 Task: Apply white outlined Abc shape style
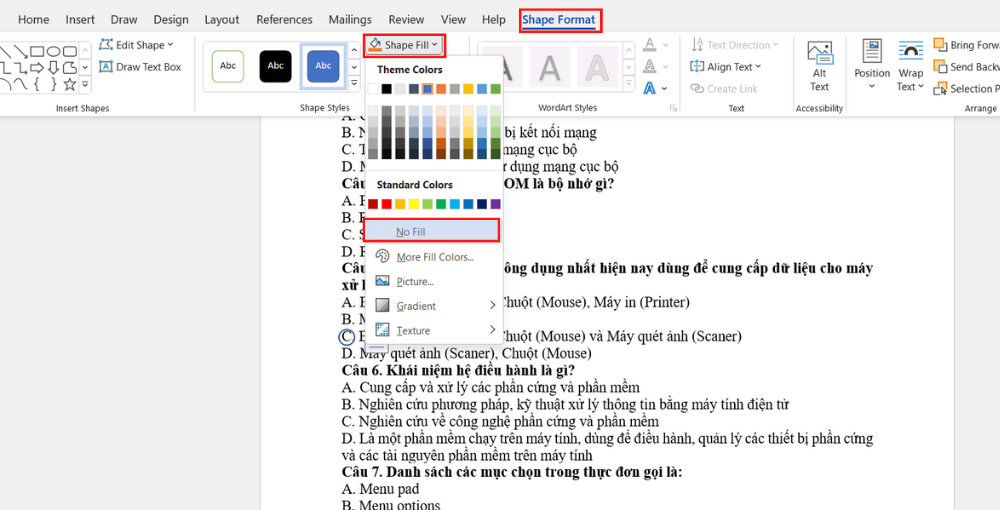228,66
